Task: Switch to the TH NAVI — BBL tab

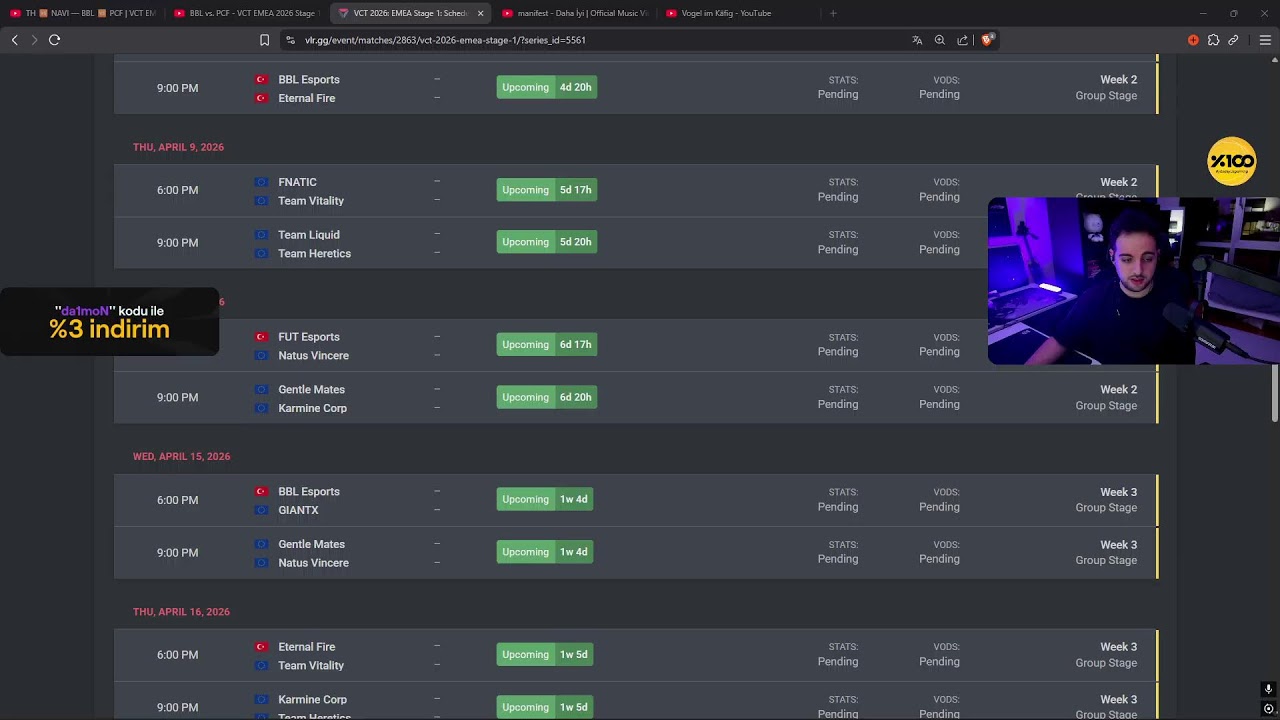Action: click(83, 13)
